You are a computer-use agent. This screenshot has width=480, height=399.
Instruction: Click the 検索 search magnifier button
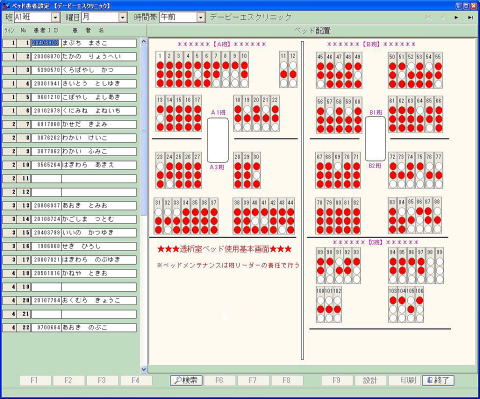[186, 380]
